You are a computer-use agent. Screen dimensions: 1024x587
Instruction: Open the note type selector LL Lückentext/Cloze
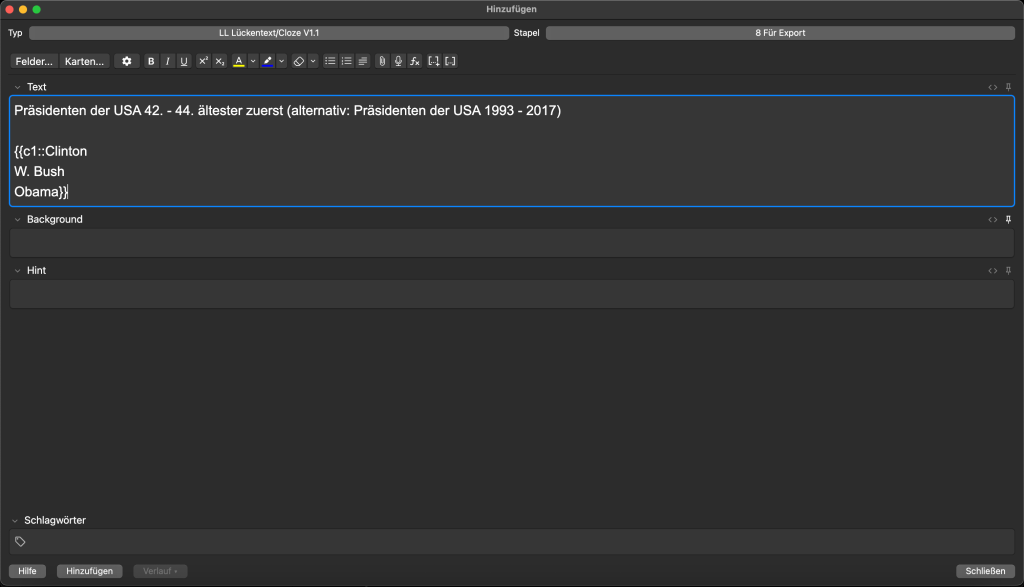tap(268, 33)
